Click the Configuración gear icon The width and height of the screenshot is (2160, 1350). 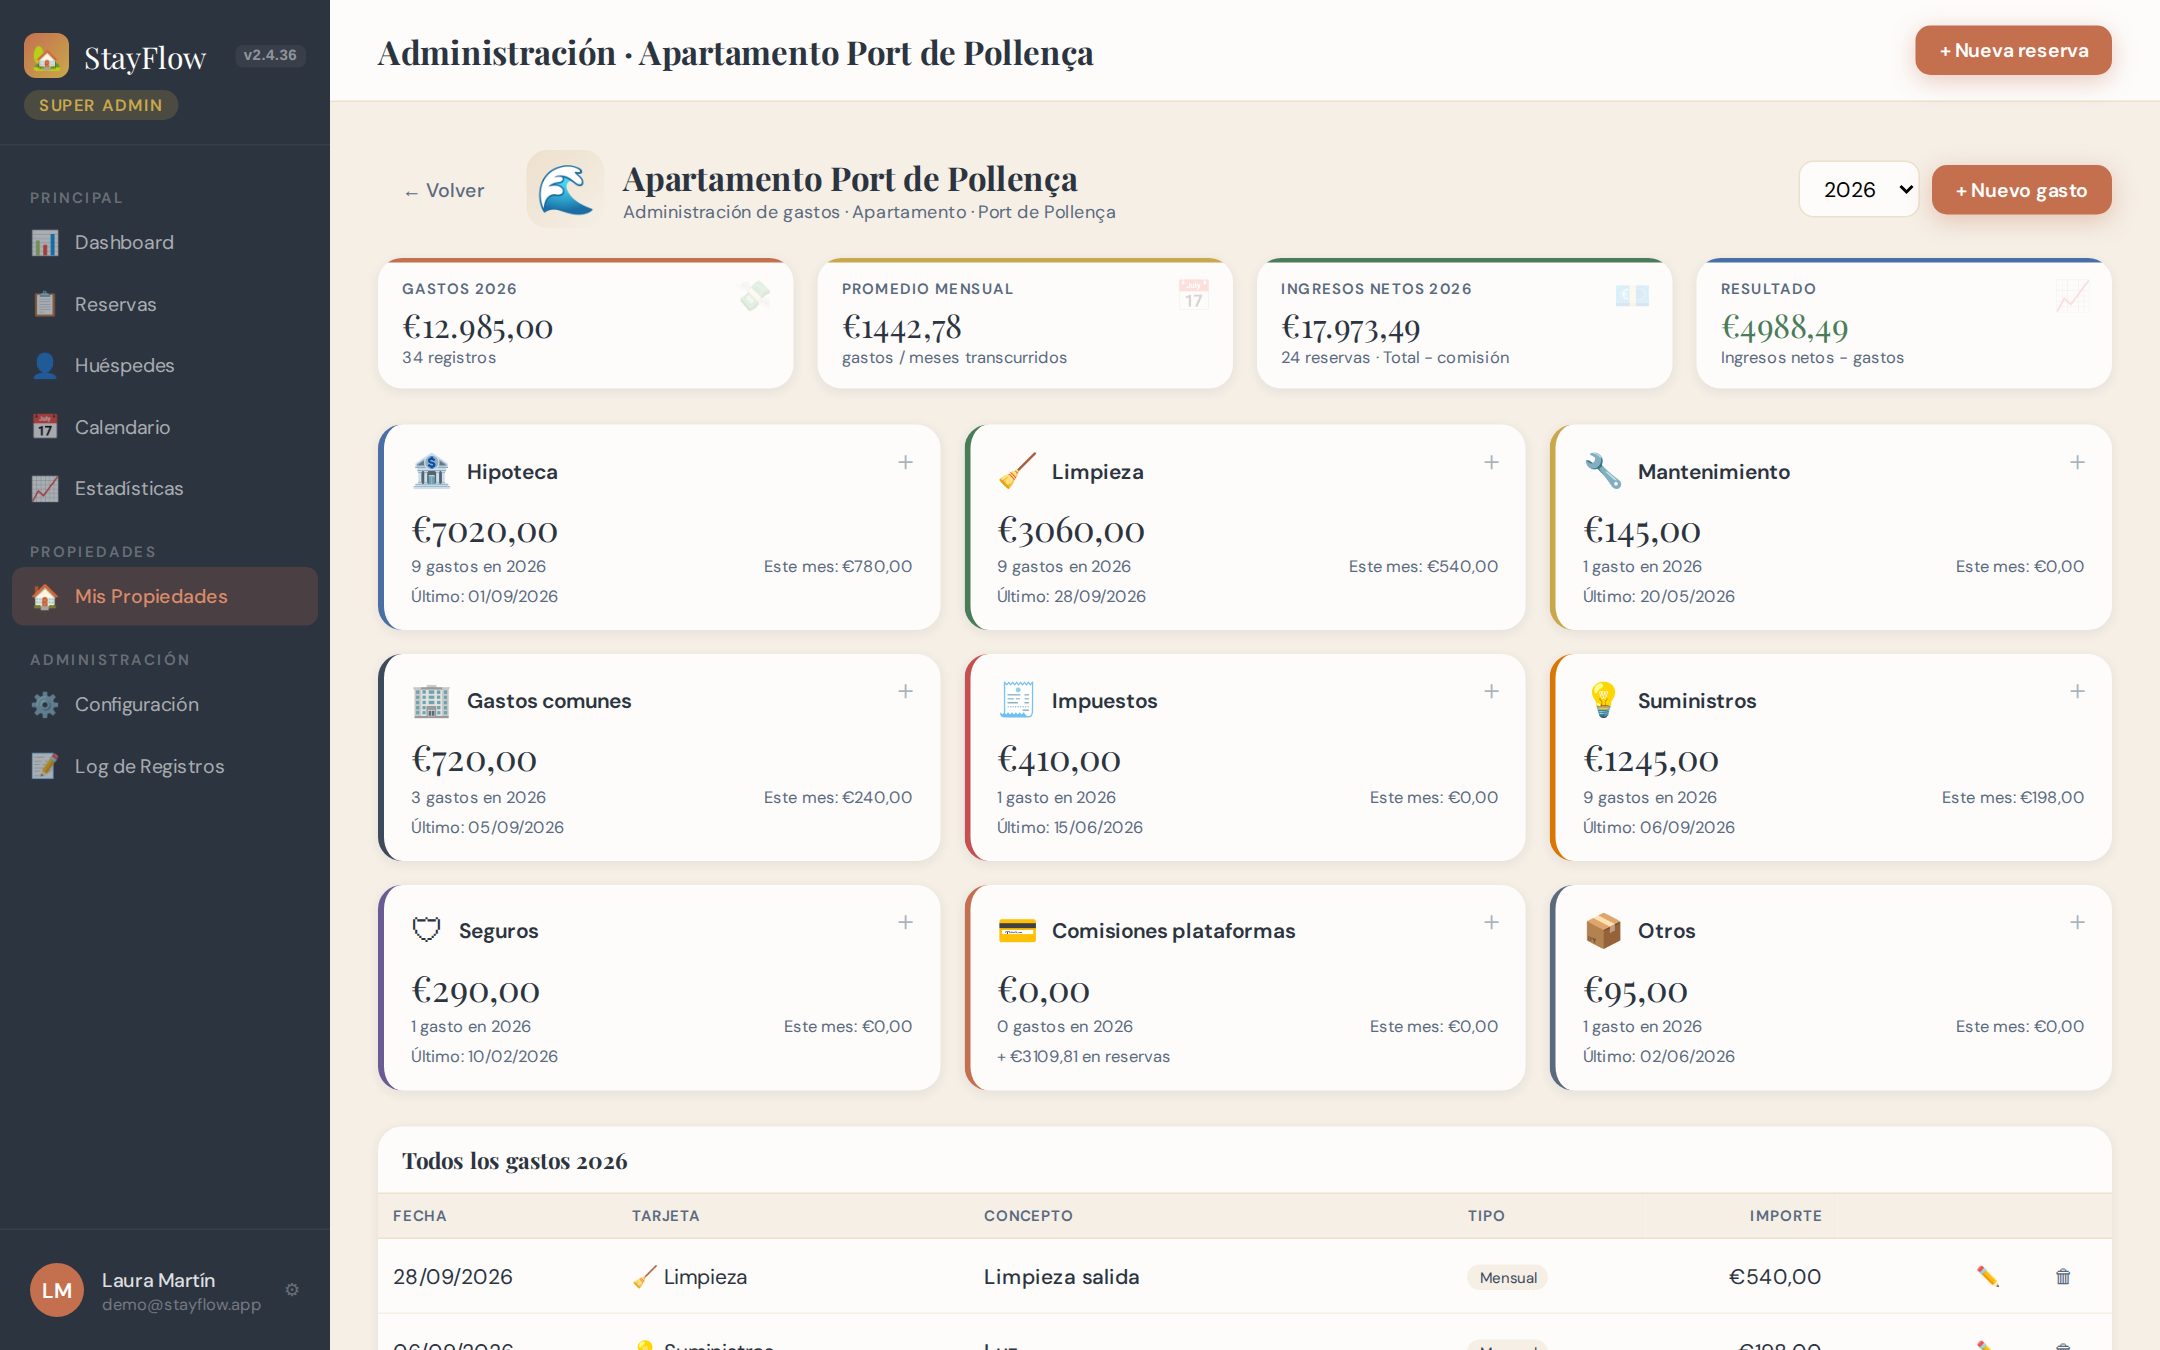(x=45, y=704)
